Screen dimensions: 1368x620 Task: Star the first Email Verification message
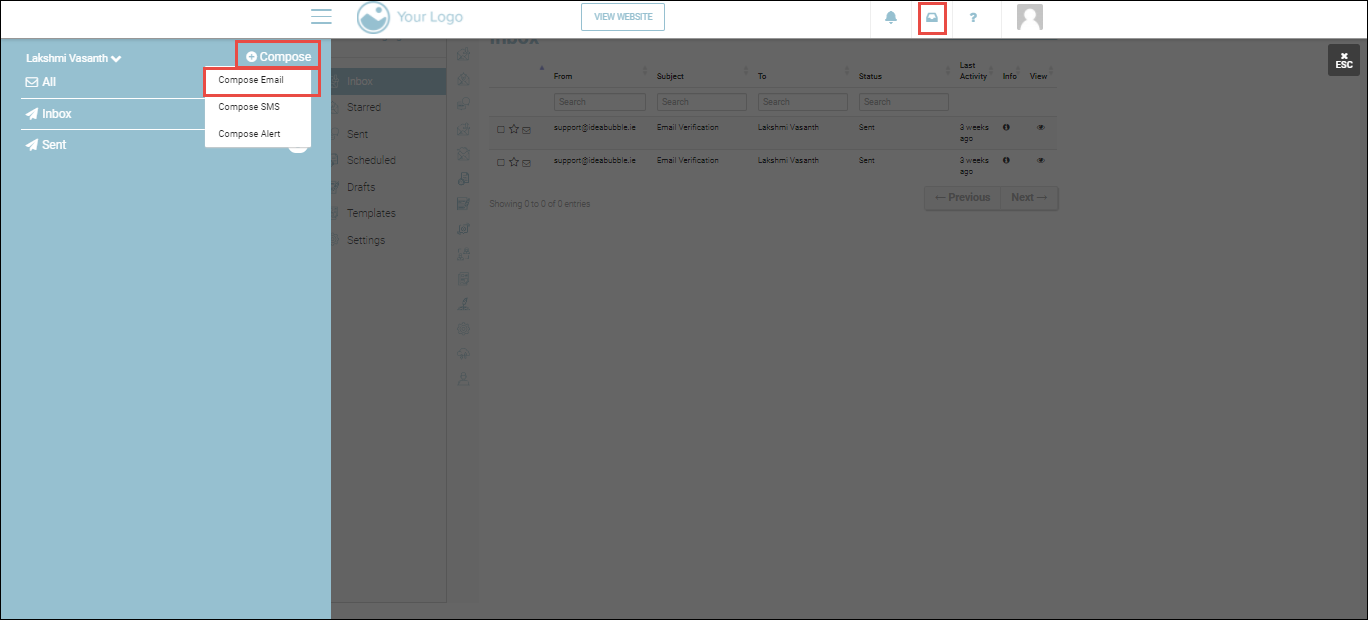(514, 129)
